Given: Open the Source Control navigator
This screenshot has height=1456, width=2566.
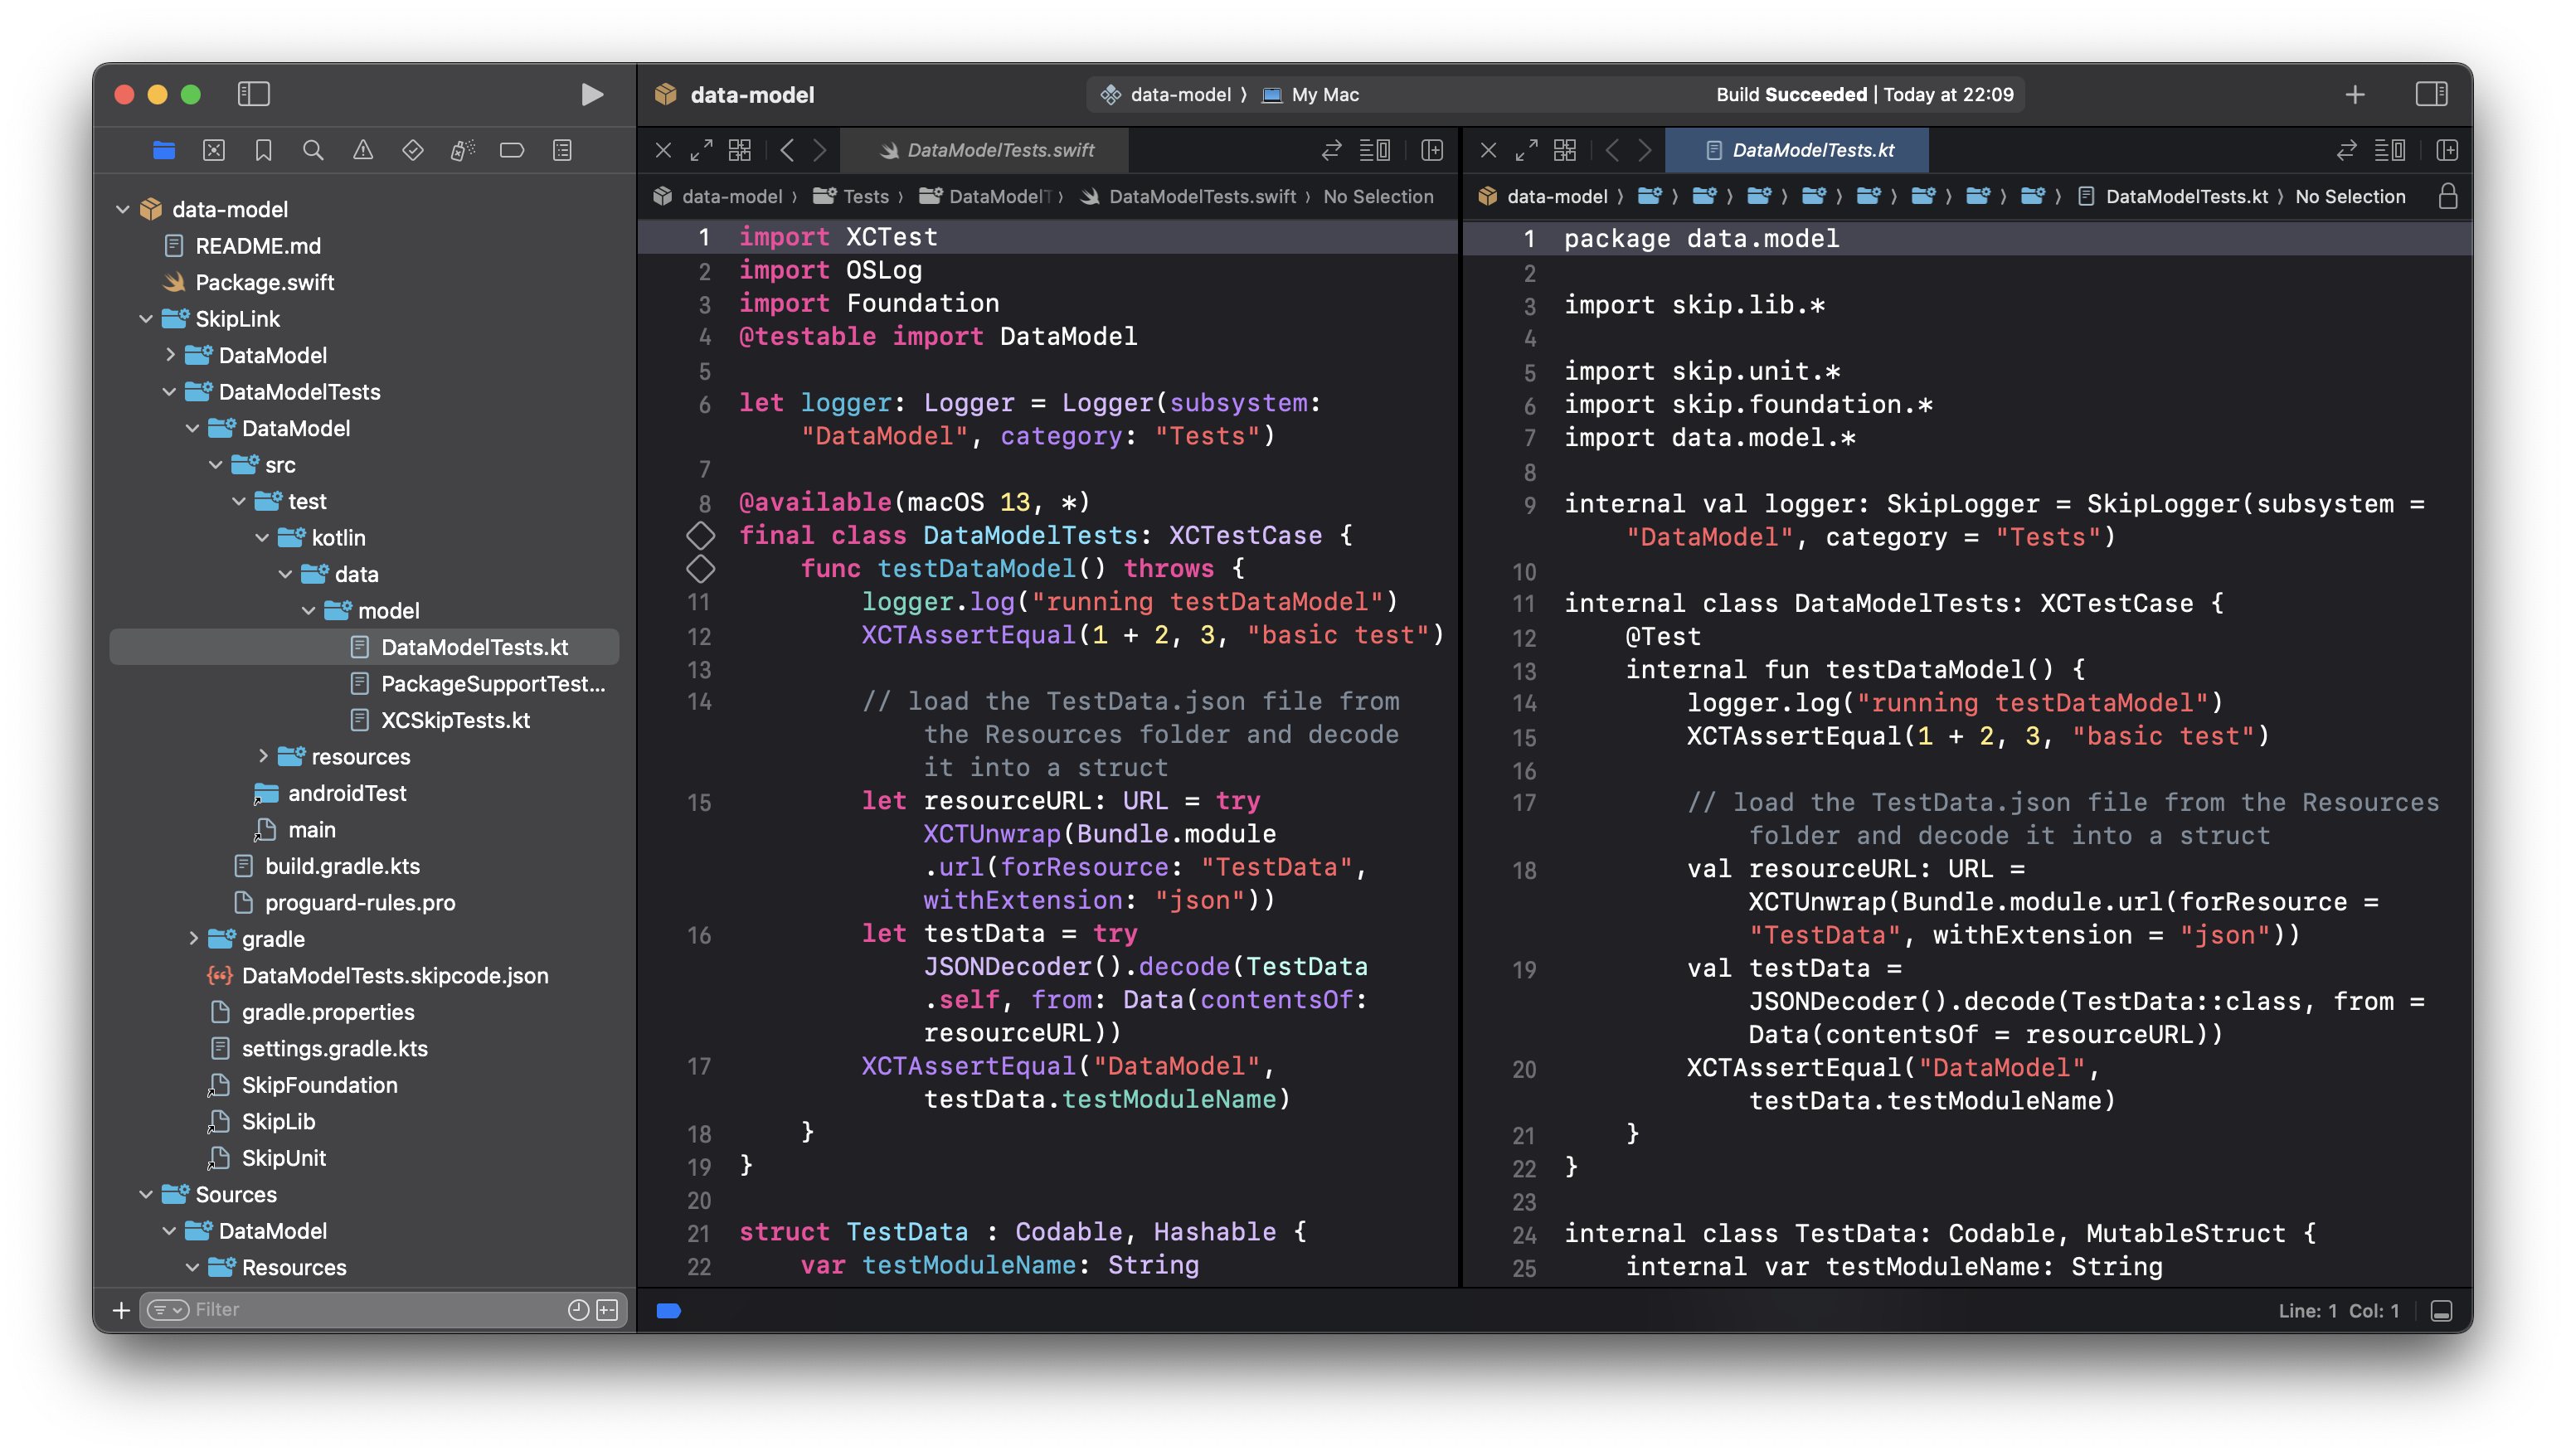Looking at the screenshot, I should point(214,150).
